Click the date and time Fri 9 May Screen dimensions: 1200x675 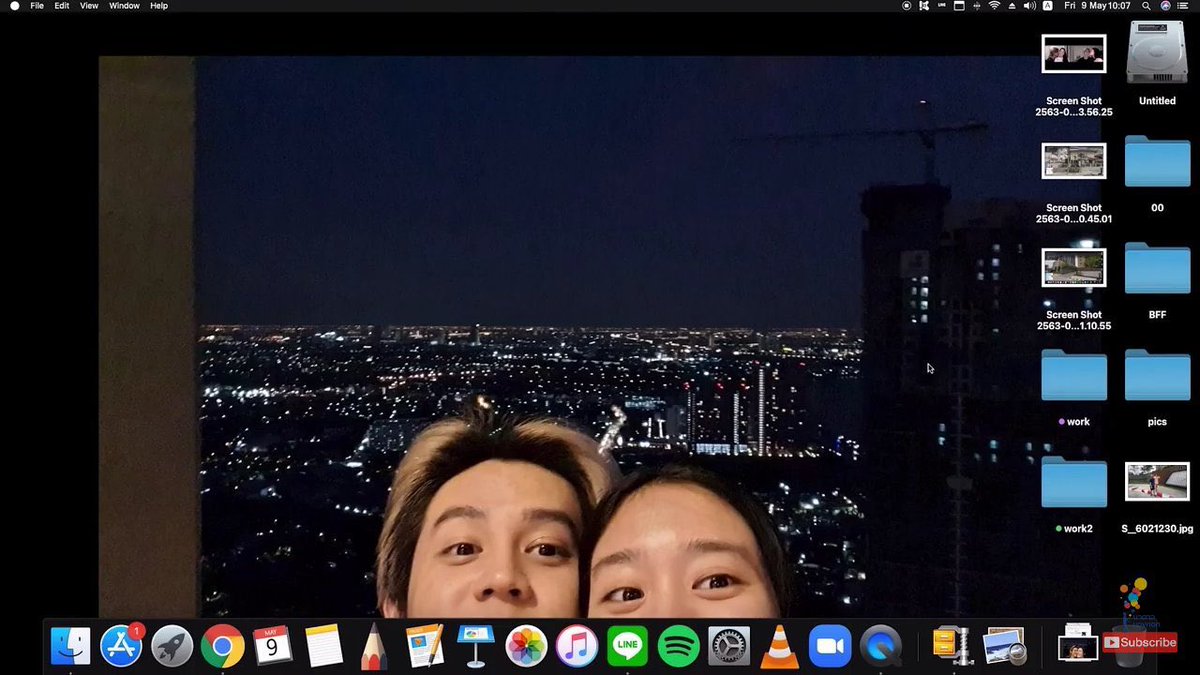[x=1098, y=6]
